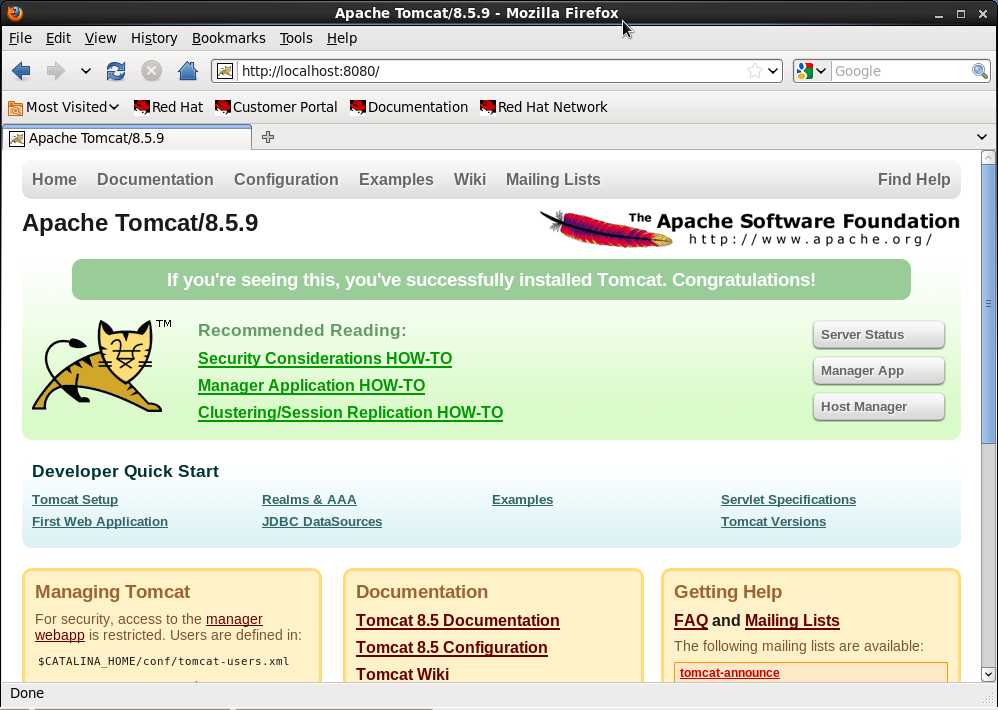The height and width of the screenshot is (710, 998).
Task: Open the Bookmarks menu
Action: coord(228,38)
